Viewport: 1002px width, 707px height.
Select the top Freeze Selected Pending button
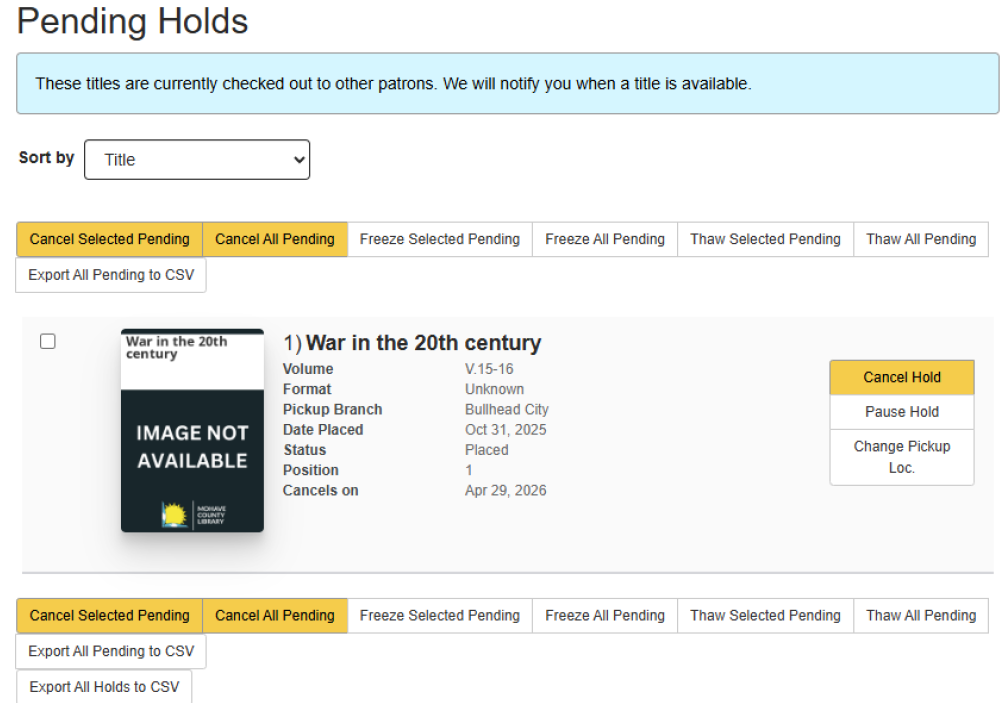coord(439,239)
